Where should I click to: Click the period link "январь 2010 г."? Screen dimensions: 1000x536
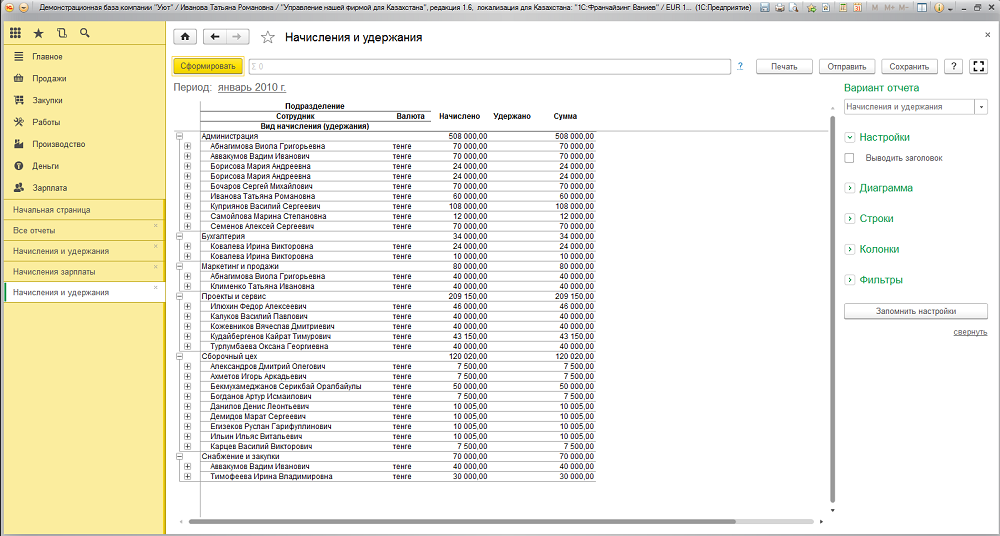(x=252, y=87)
